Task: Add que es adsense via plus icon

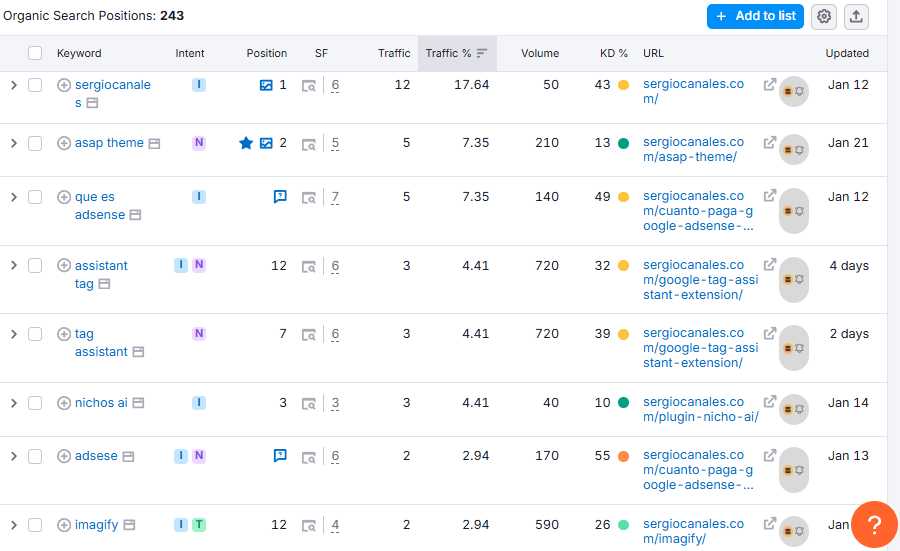Action: (x=64, y=197)
